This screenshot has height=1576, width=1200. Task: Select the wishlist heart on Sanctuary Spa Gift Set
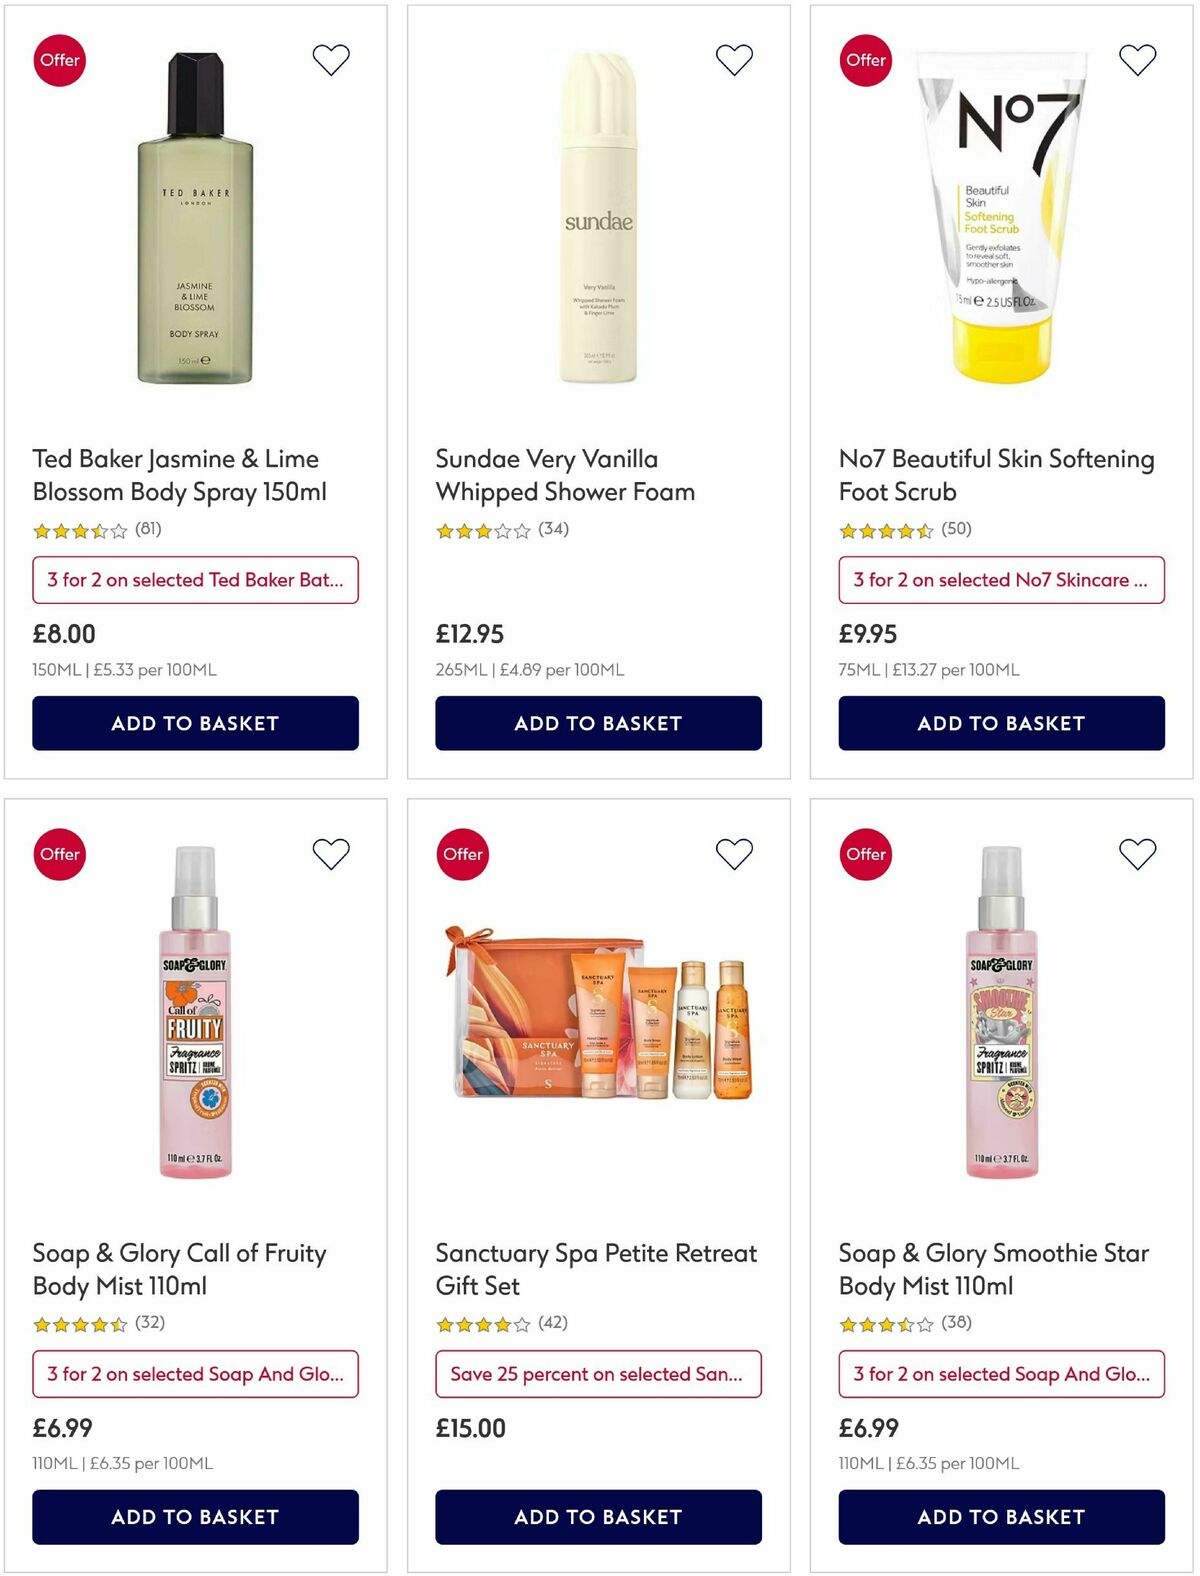(733, 854)
